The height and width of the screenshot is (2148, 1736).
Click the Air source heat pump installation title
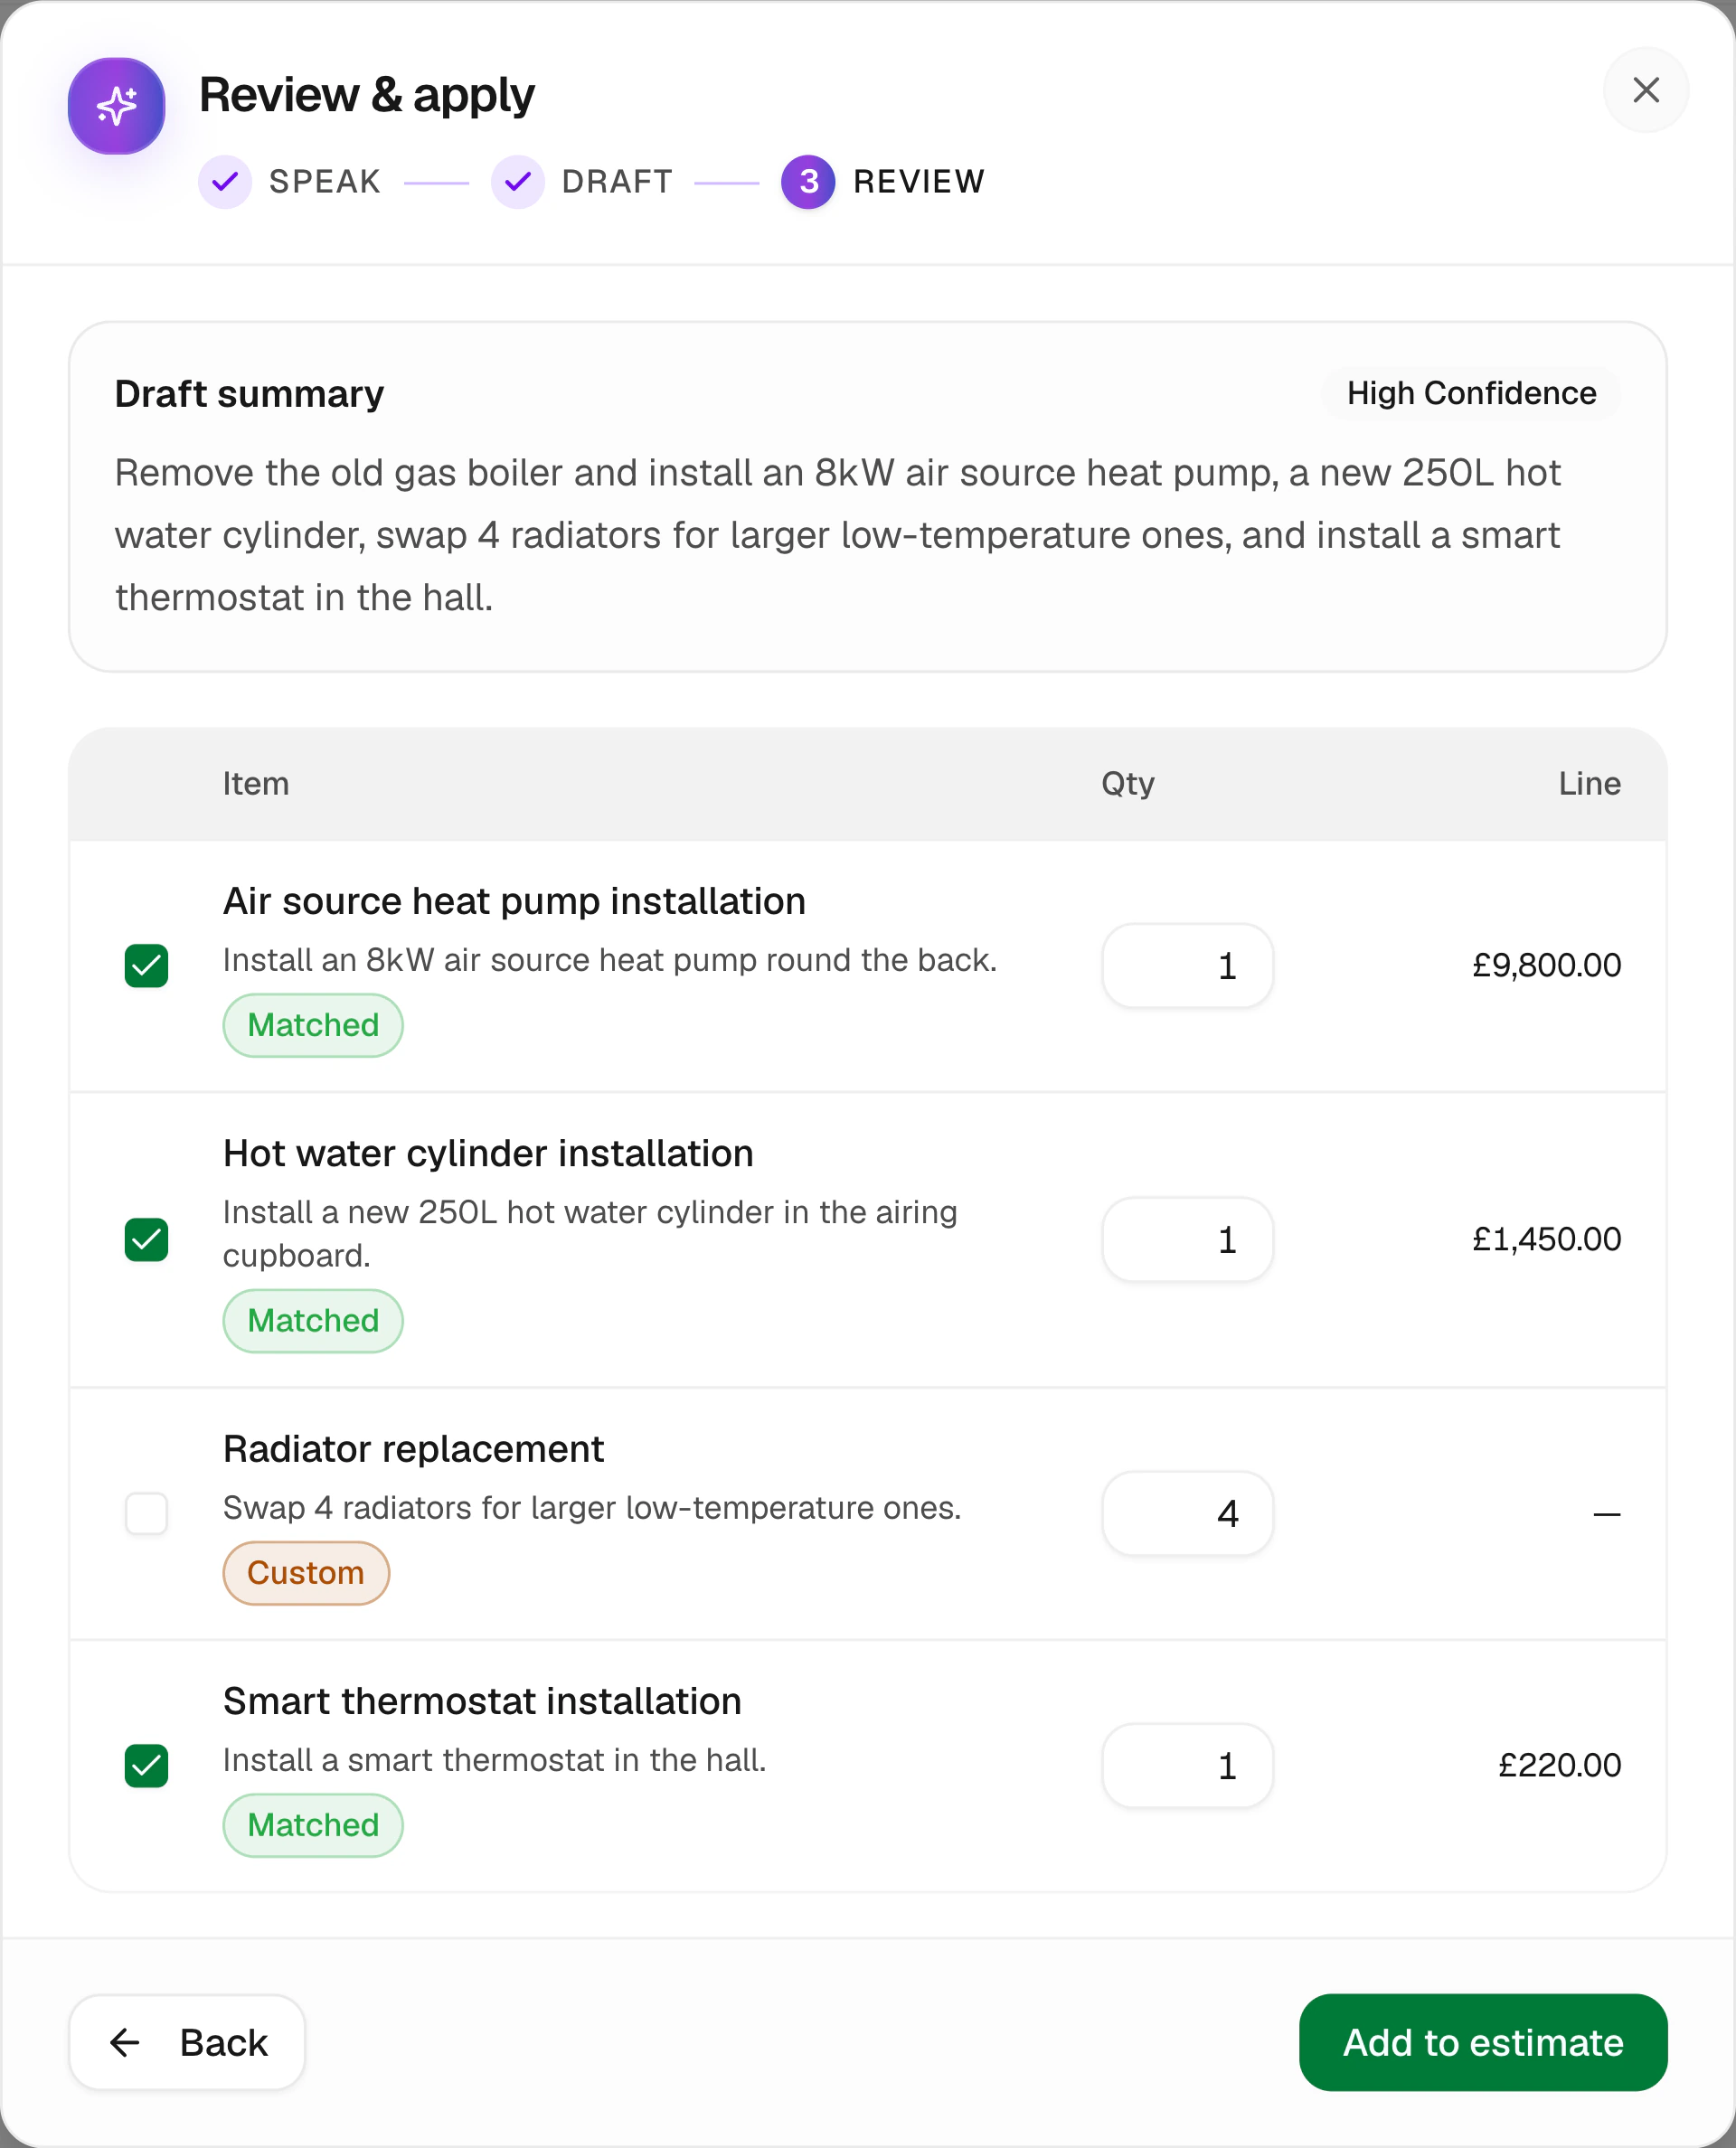(x=514, y=901)
